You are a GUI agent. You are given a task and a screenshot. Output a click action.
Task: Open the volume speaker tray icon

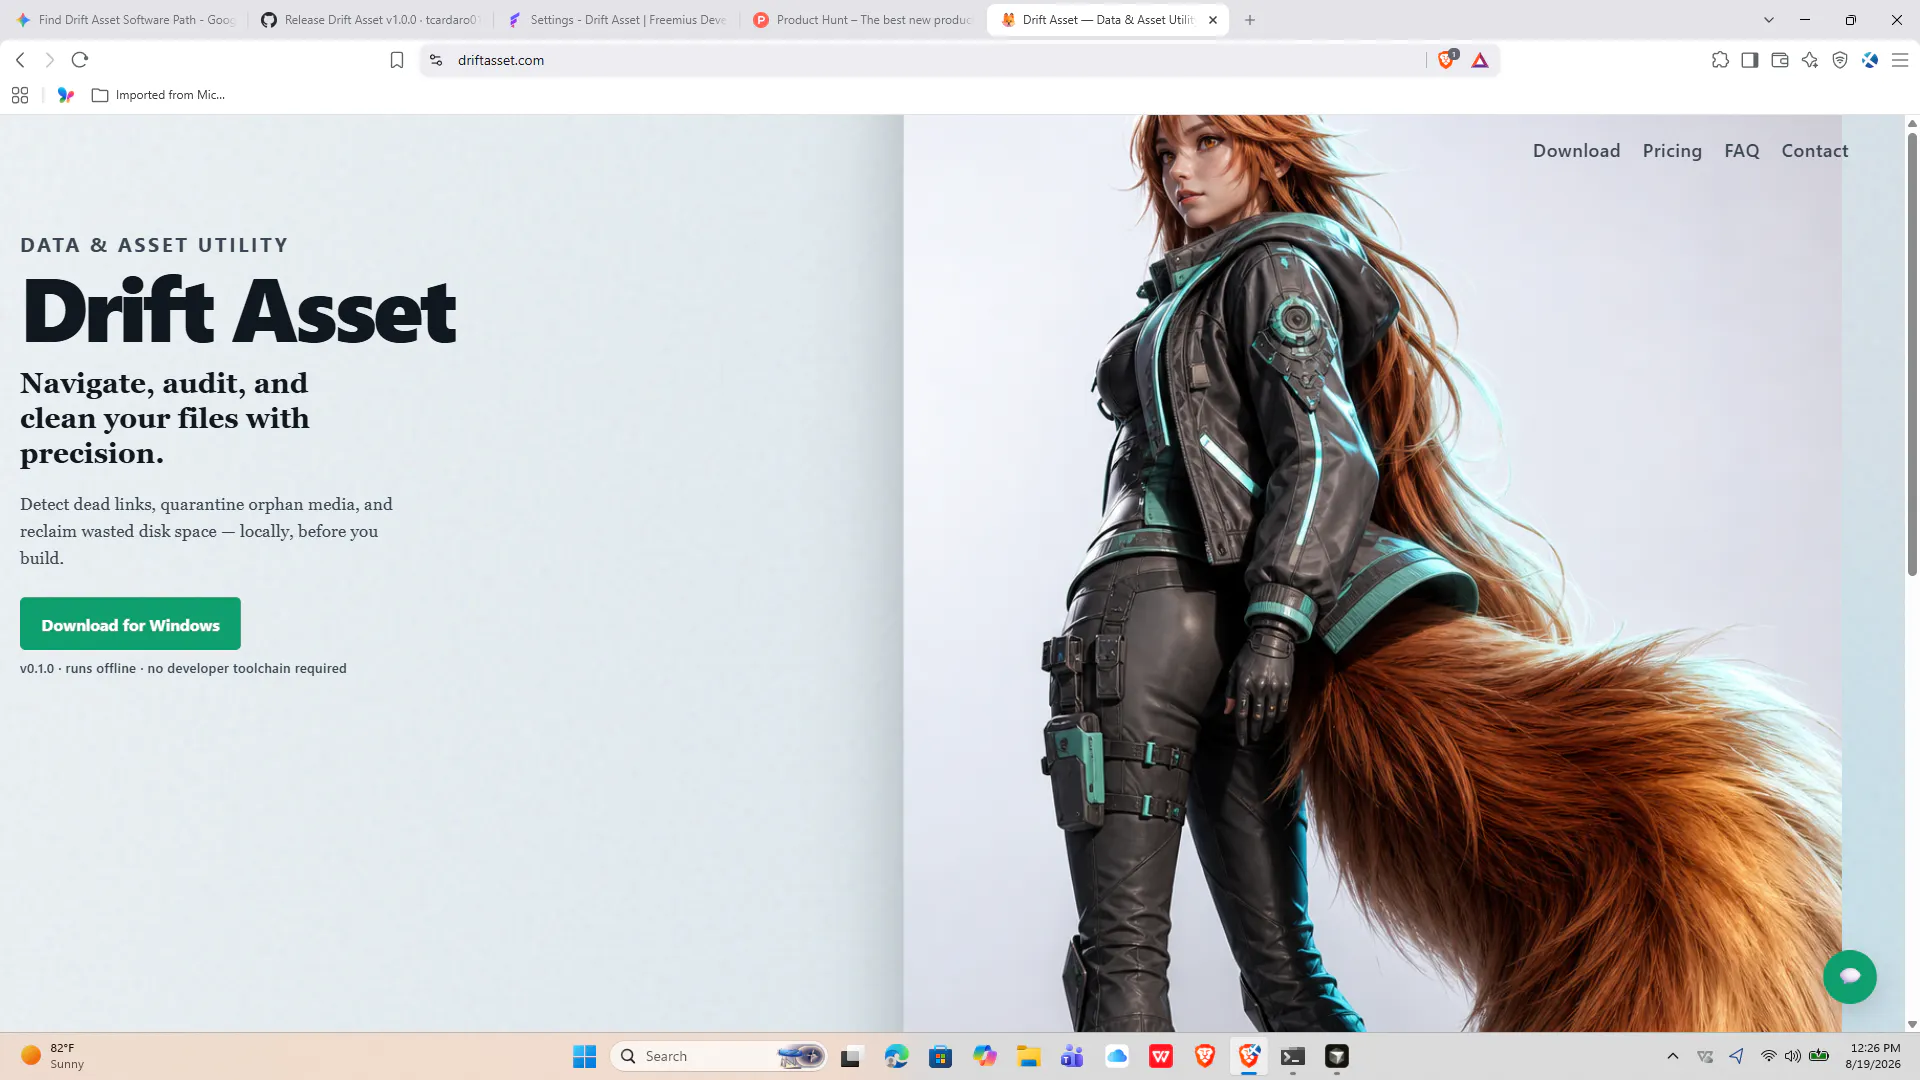(1793, 1056)
